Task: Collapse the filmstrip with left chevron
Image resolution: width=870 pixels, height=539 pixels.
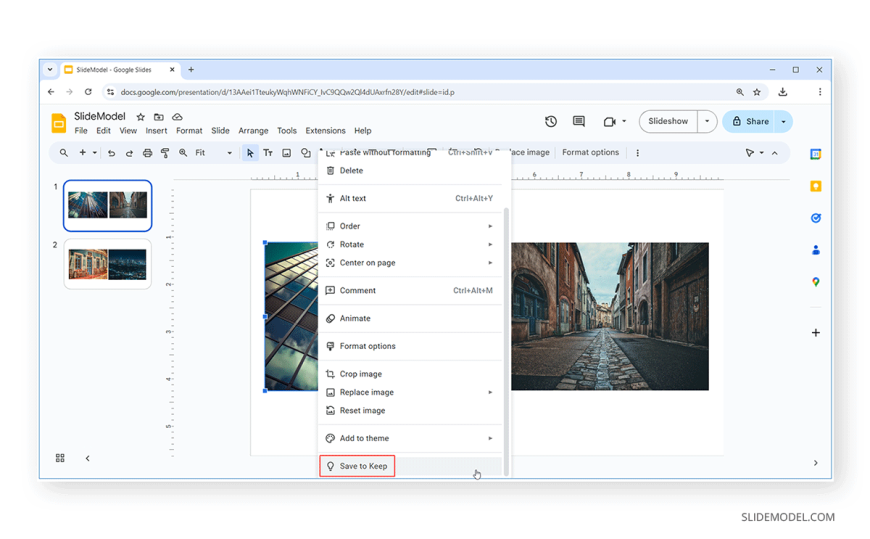Action: pos(88,458)
